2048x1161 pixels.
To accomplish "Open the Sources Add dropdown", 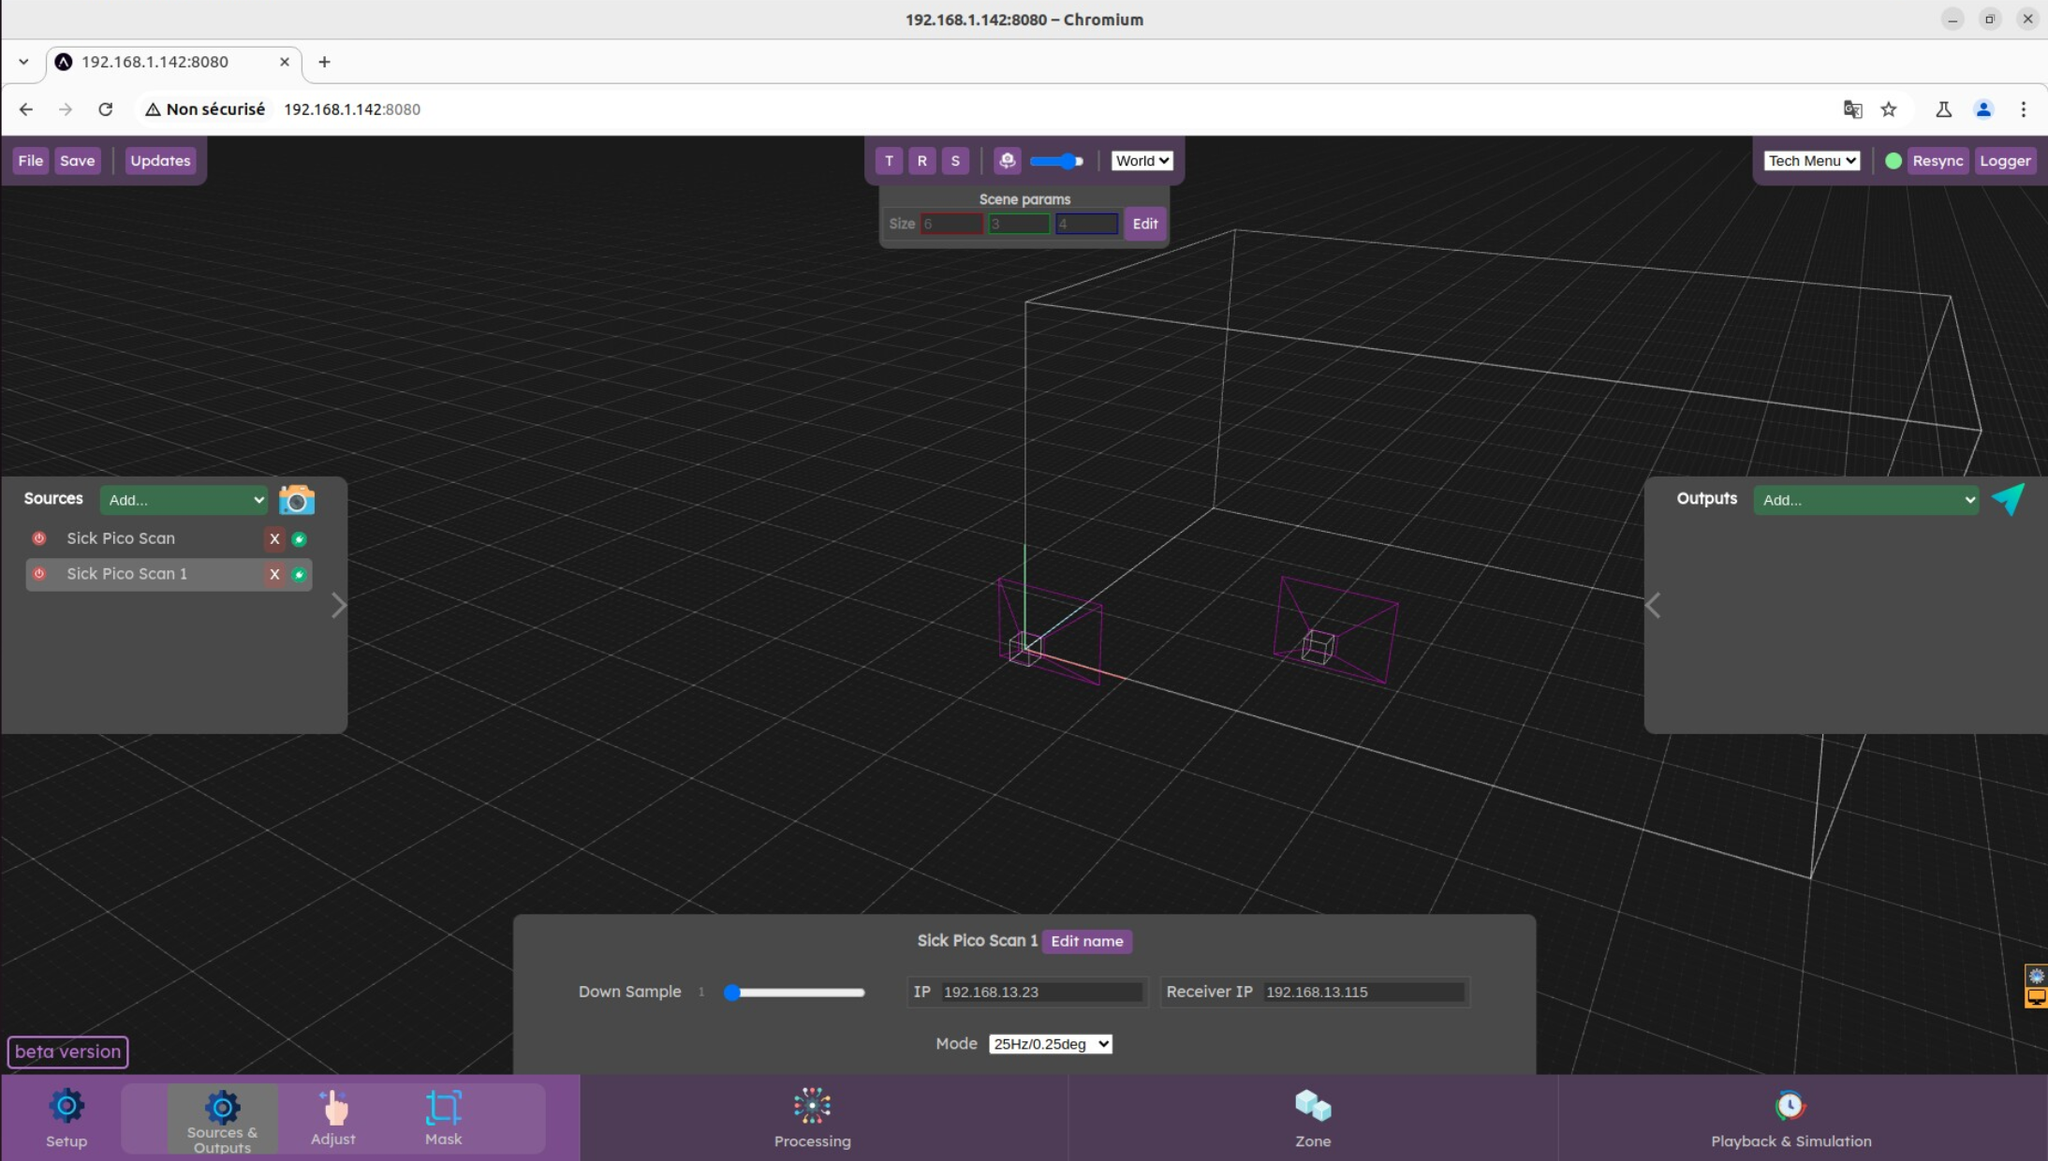I will tap(184, 500).
